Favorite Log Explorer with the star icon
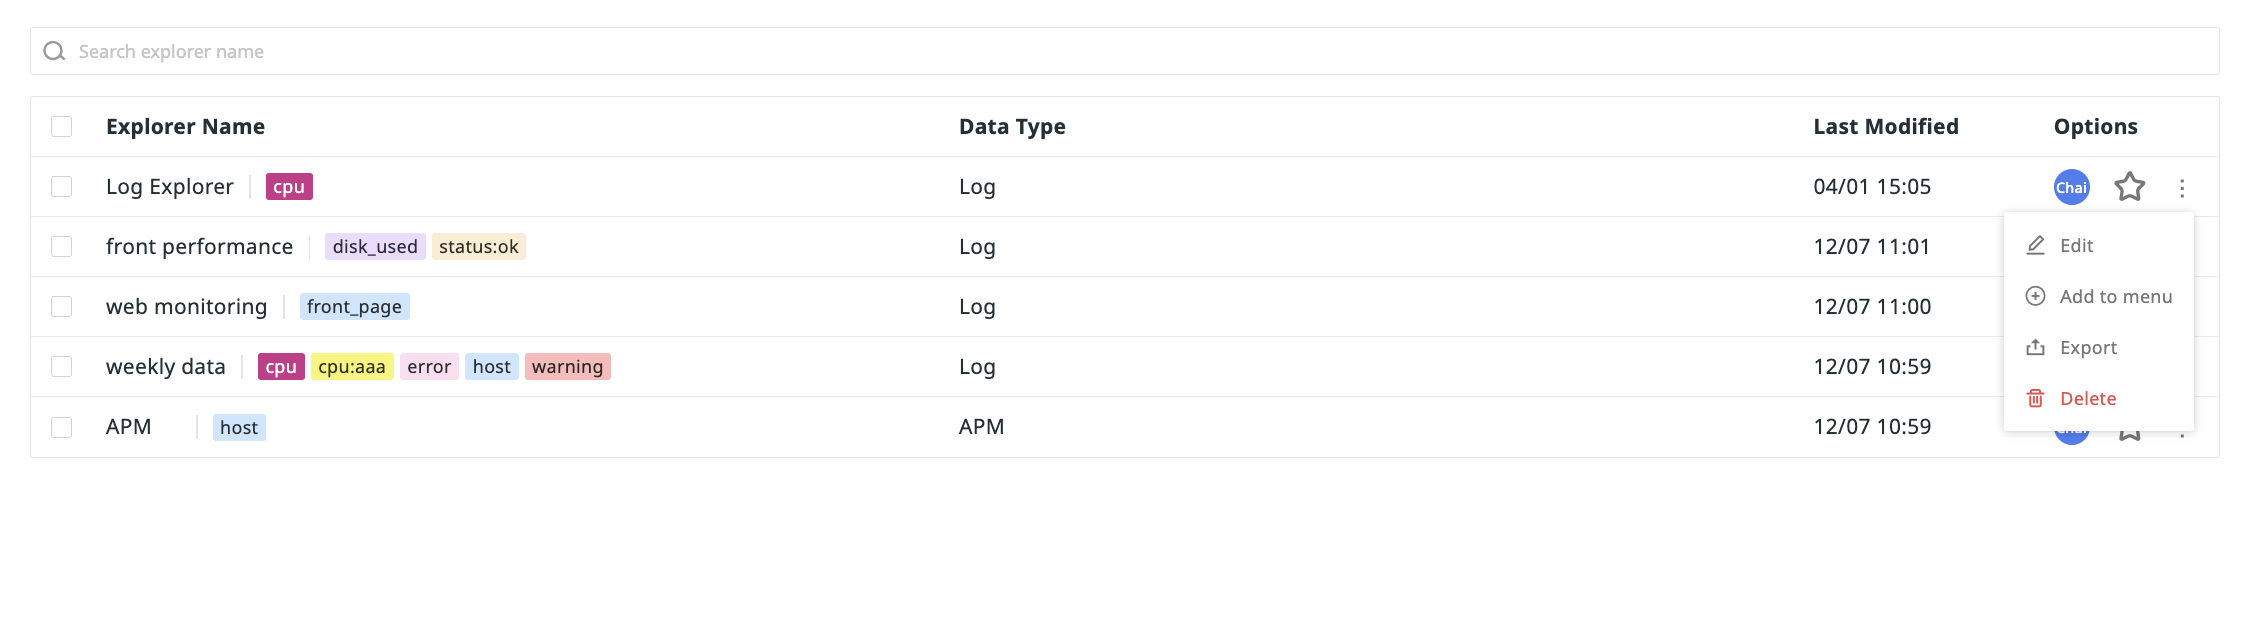2250x640 pixels. (x=2129, y=187)
